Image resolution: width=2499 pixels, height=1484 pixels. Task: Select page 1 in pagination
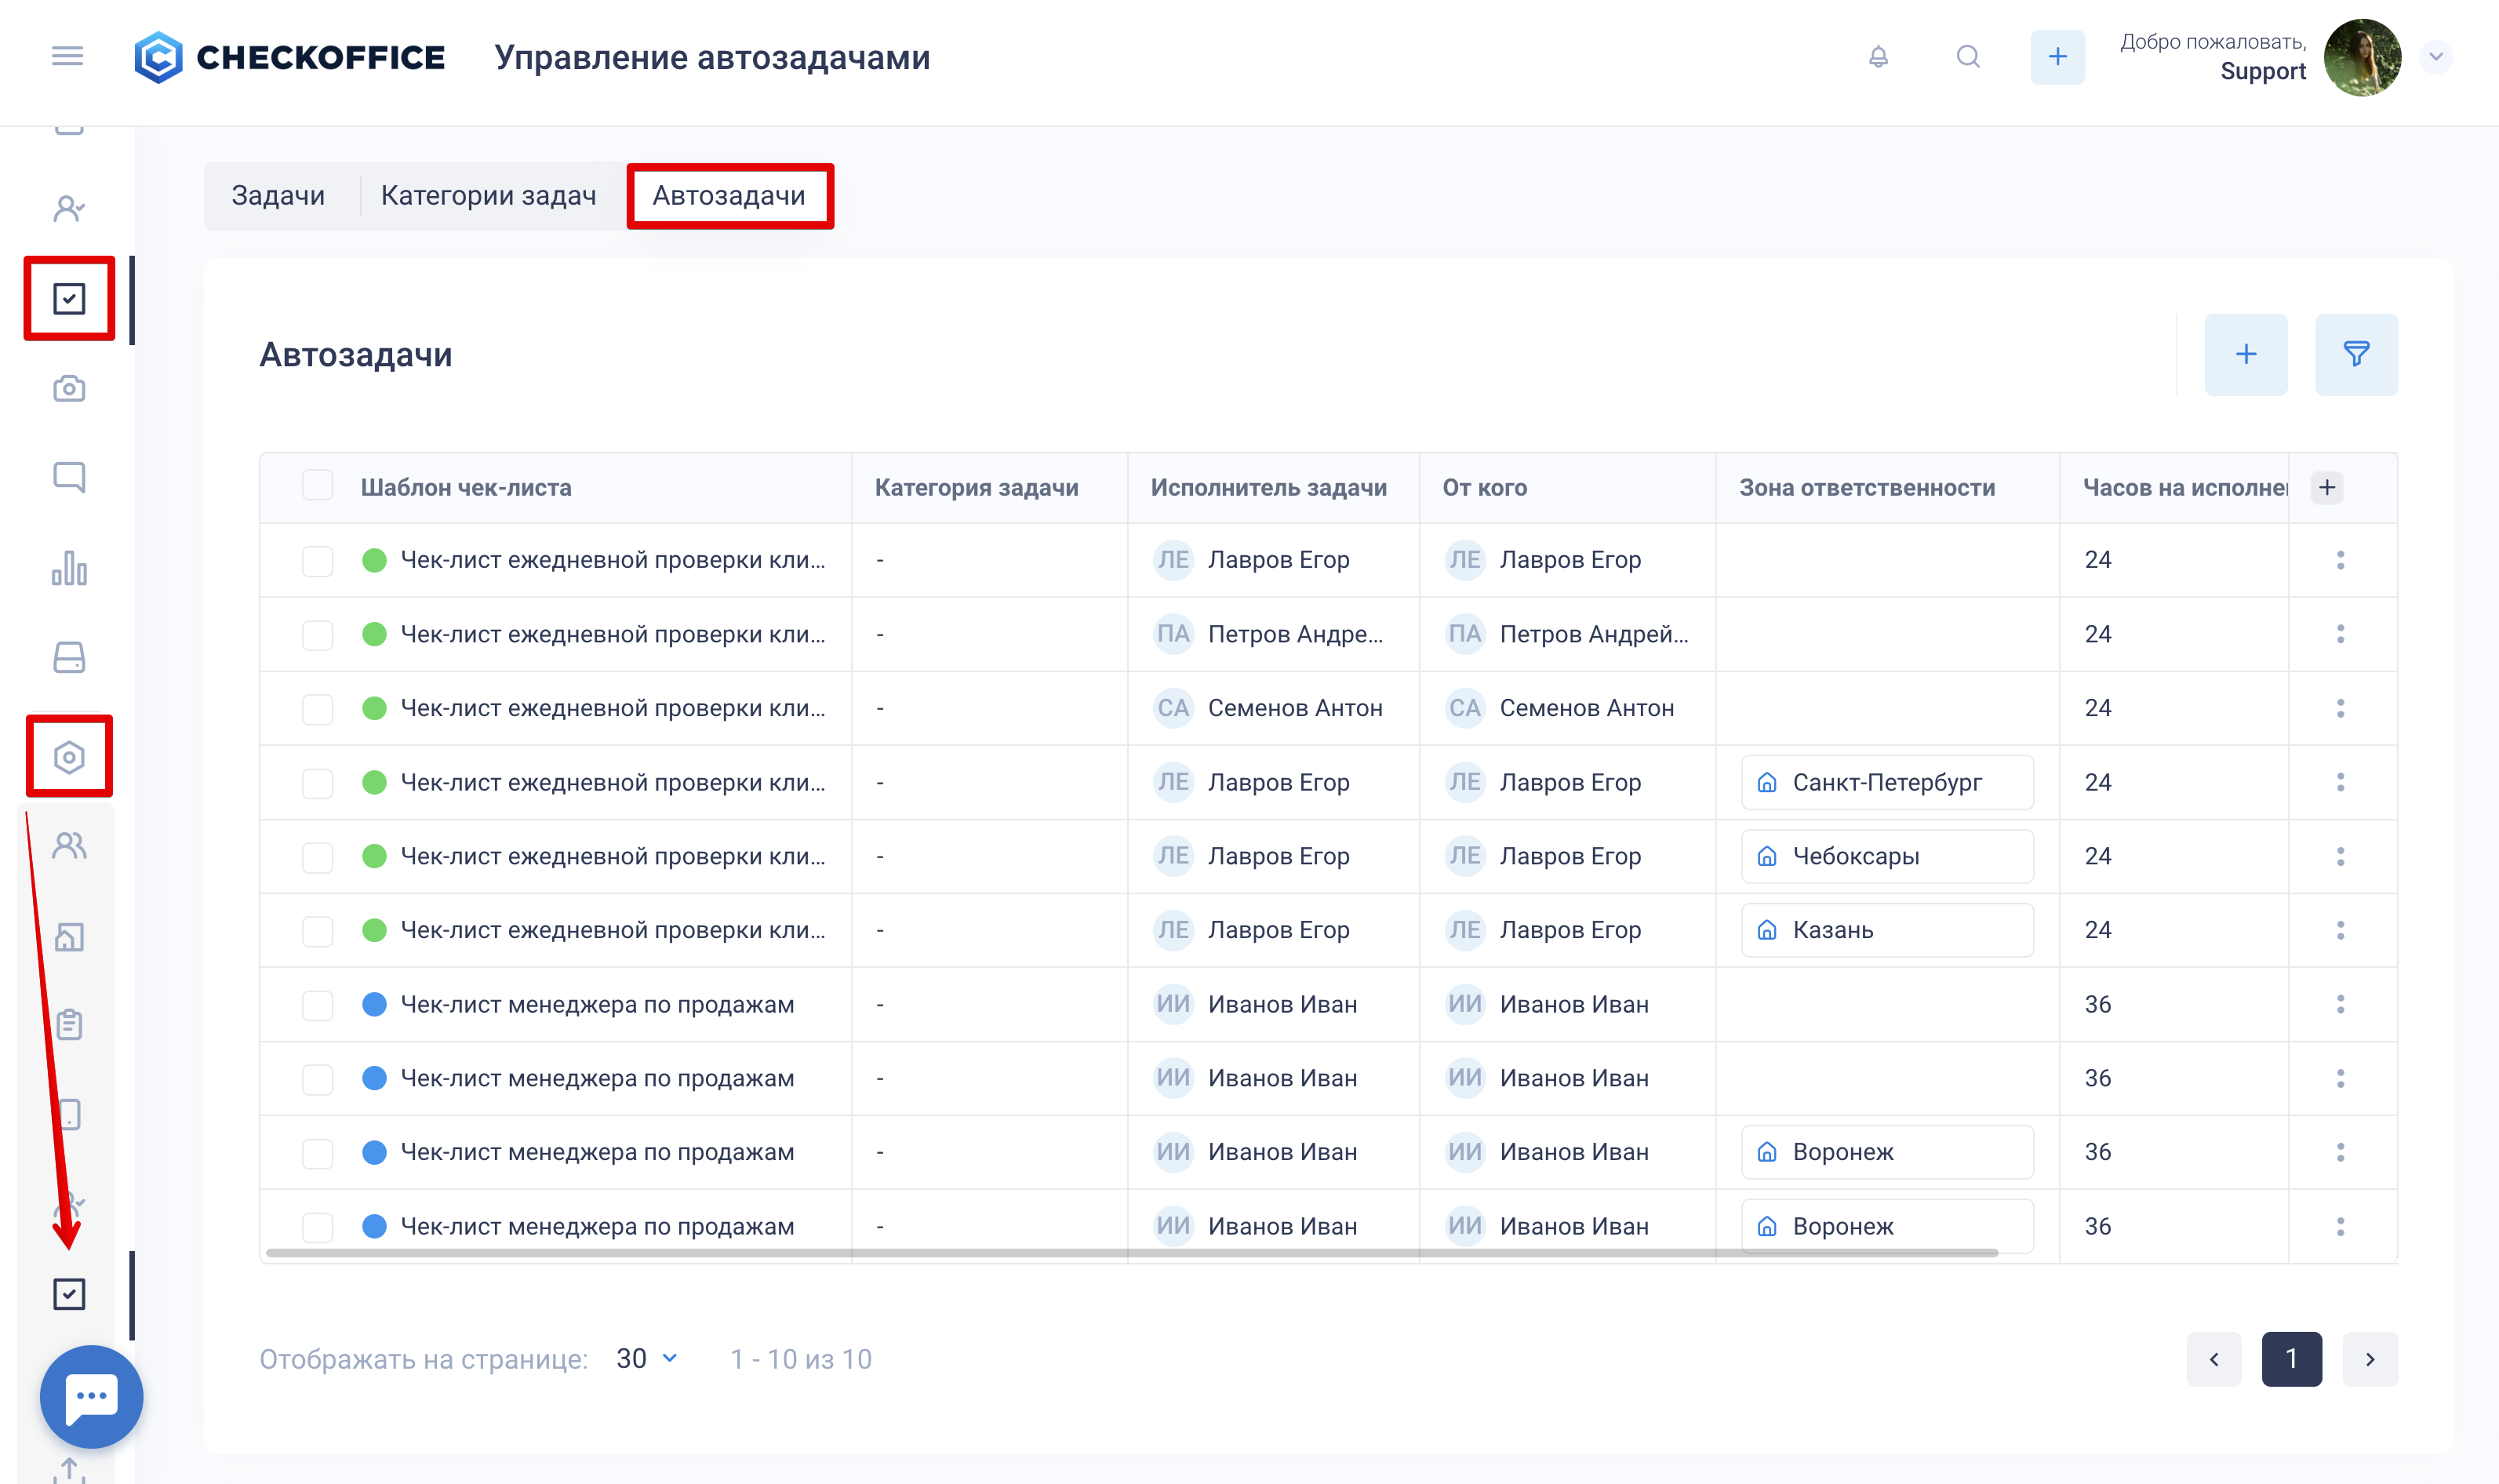[2291, 1359]
